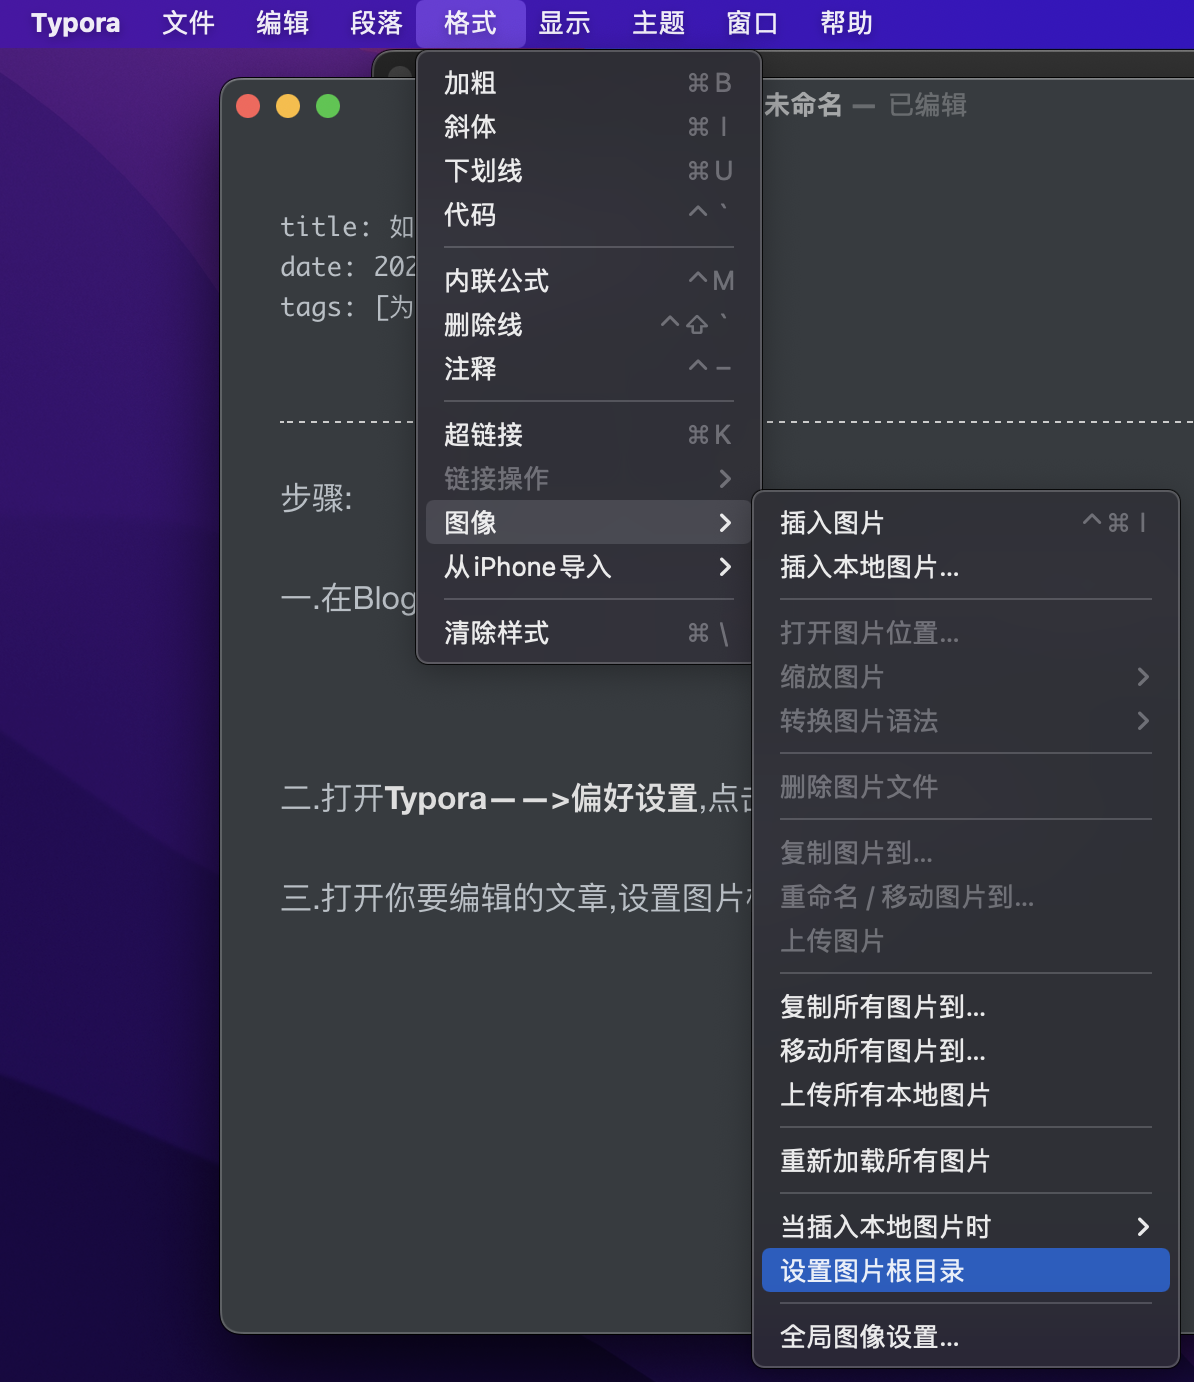Screen dimensions: 1194x1382
Task: Click the yellow minimize window button
Action: pos(288,106)
